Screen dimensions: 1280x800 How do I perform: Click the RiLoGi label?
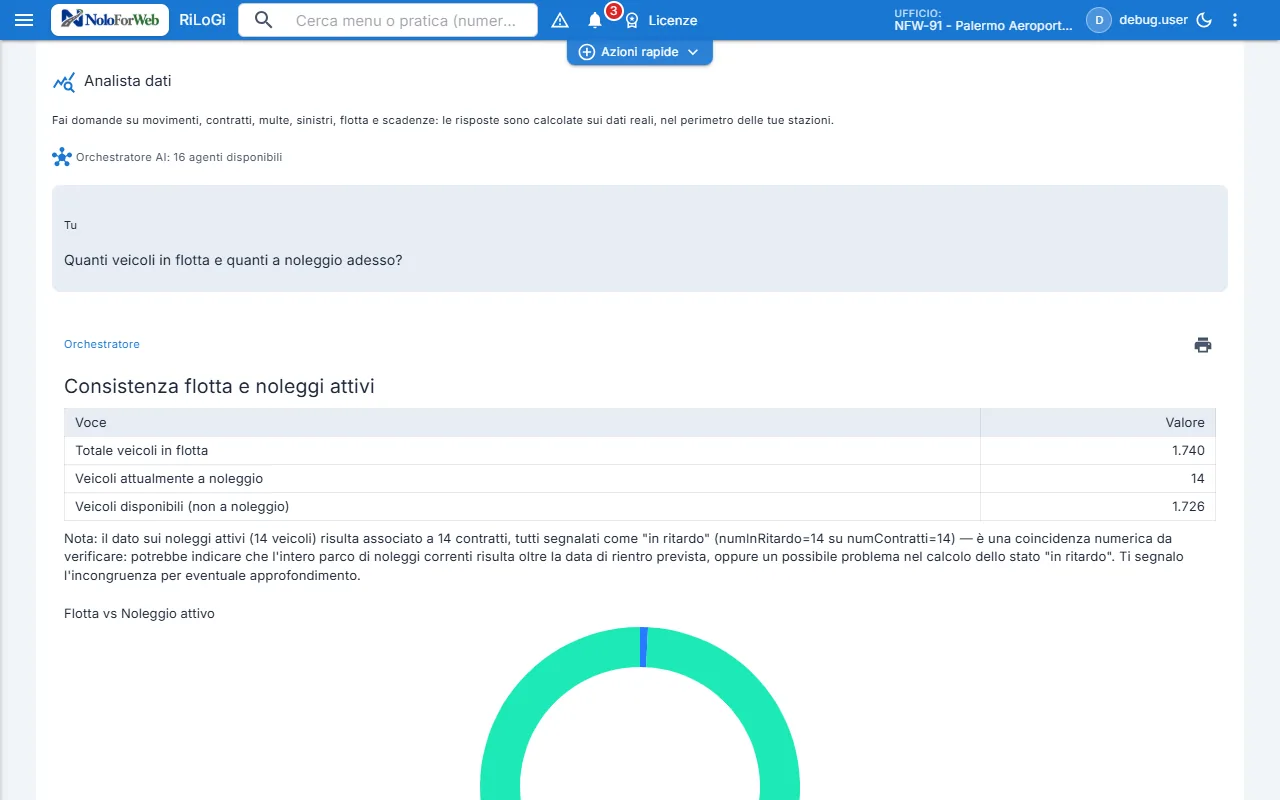coord(202,20)
